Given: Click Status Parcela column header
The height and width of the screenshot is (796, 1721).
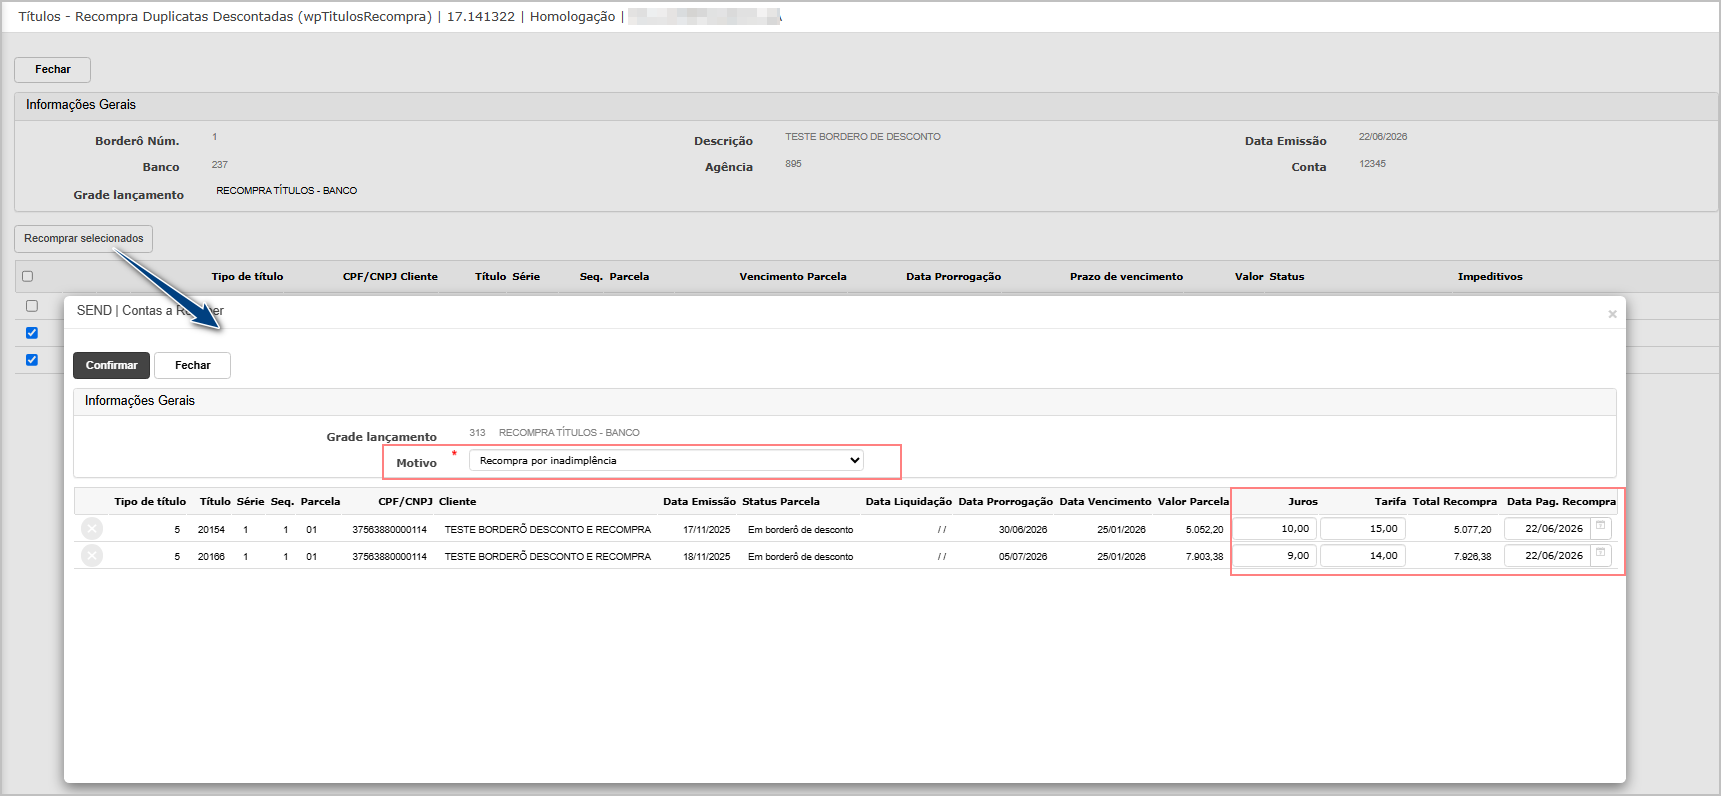Looking at the screenshot, I should (781, 502).
